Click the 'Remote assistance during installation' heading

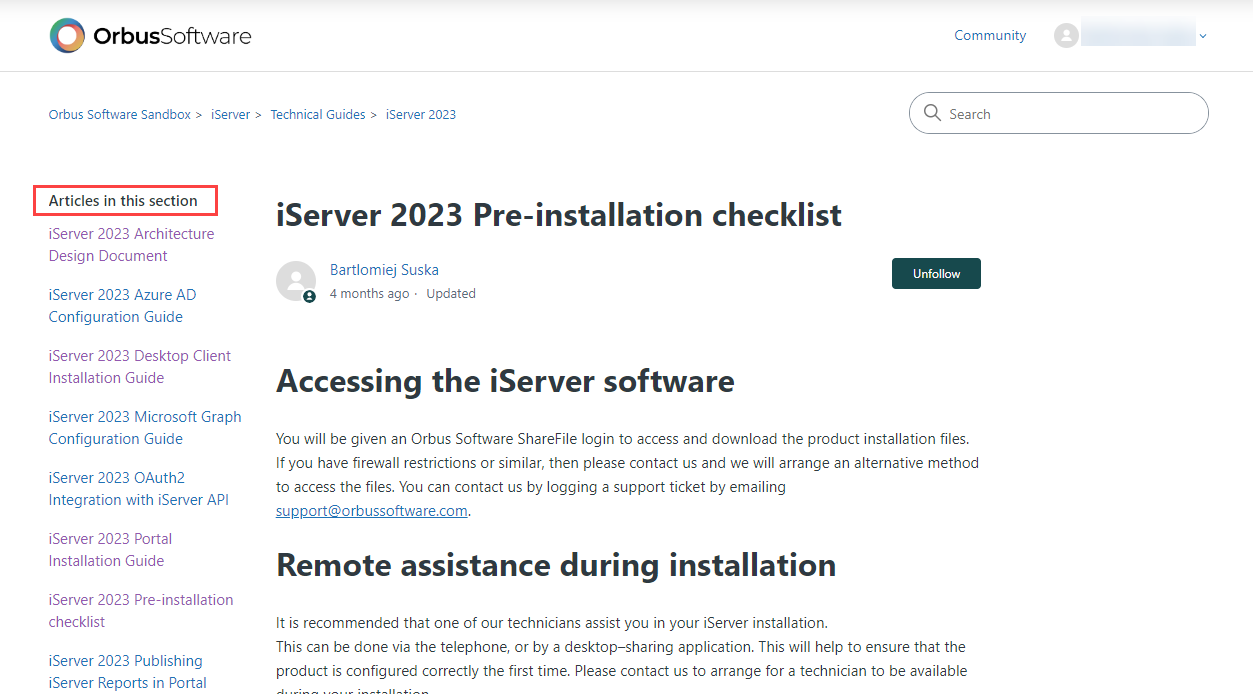[556, 565]
